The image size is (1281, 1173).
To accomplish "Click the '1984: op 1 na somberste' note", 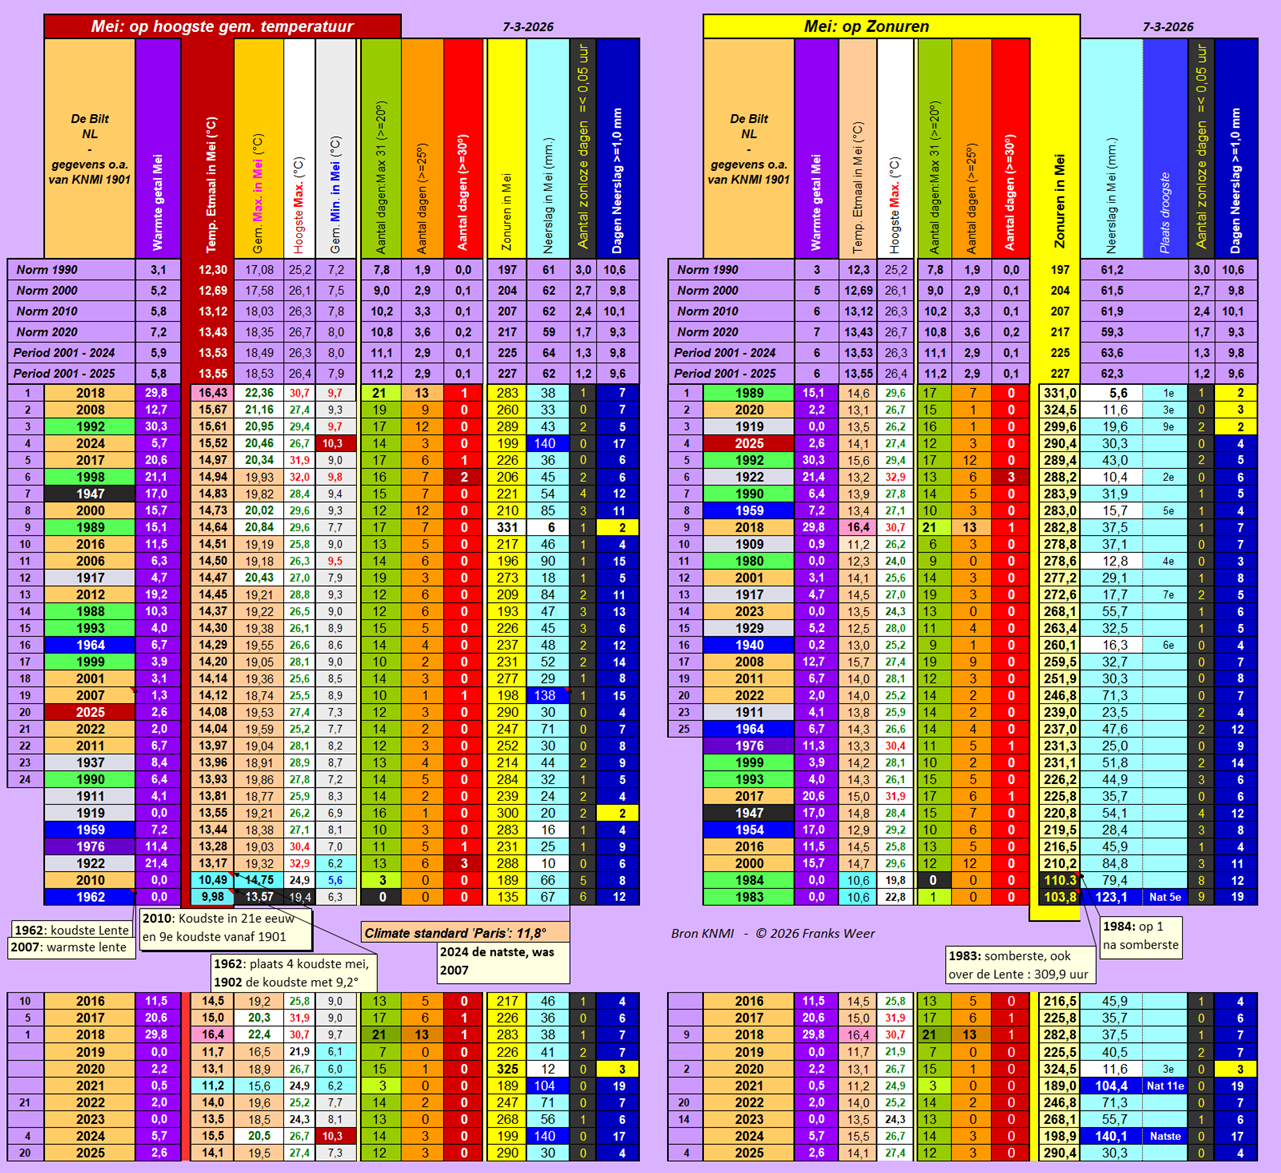I will coord(1141,935).
